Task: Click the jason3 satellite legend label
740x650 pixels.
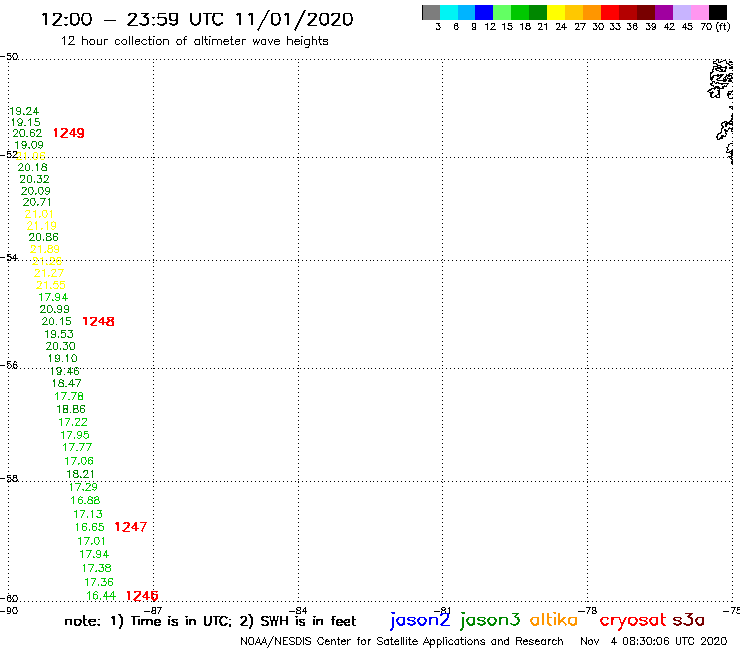Action: pos(490,620)
